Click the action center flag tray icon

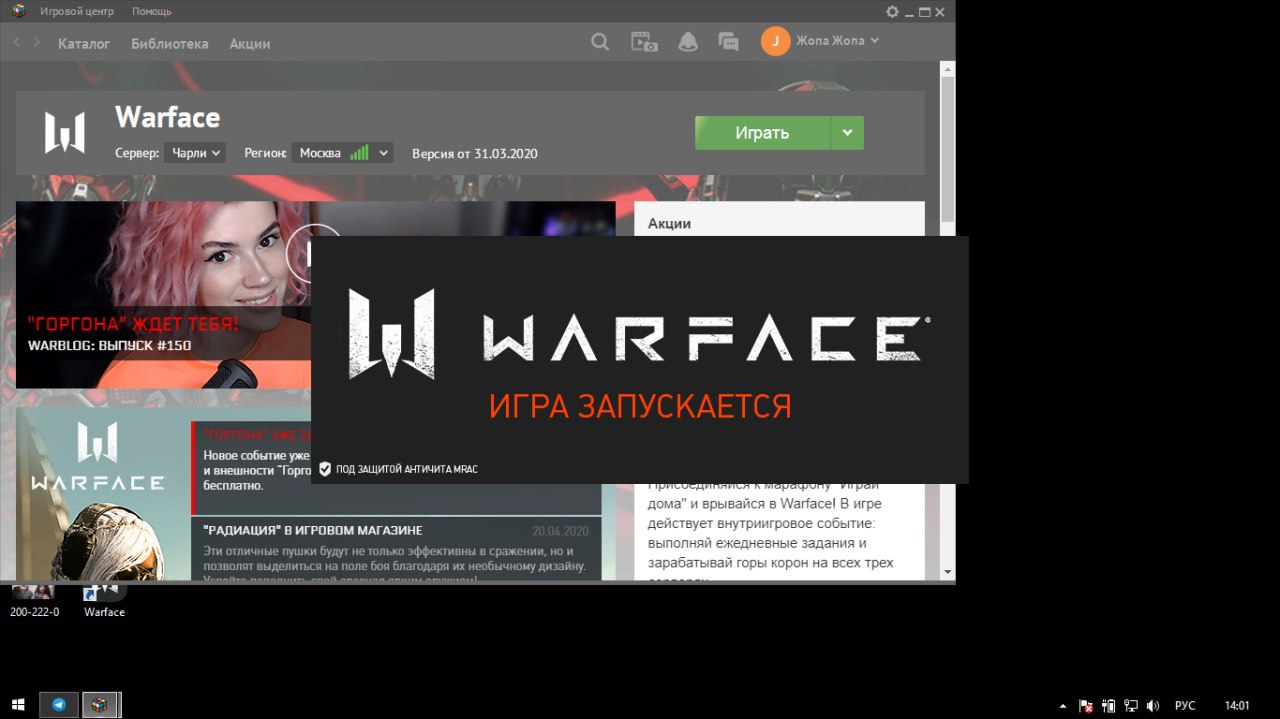point(1087,706)
